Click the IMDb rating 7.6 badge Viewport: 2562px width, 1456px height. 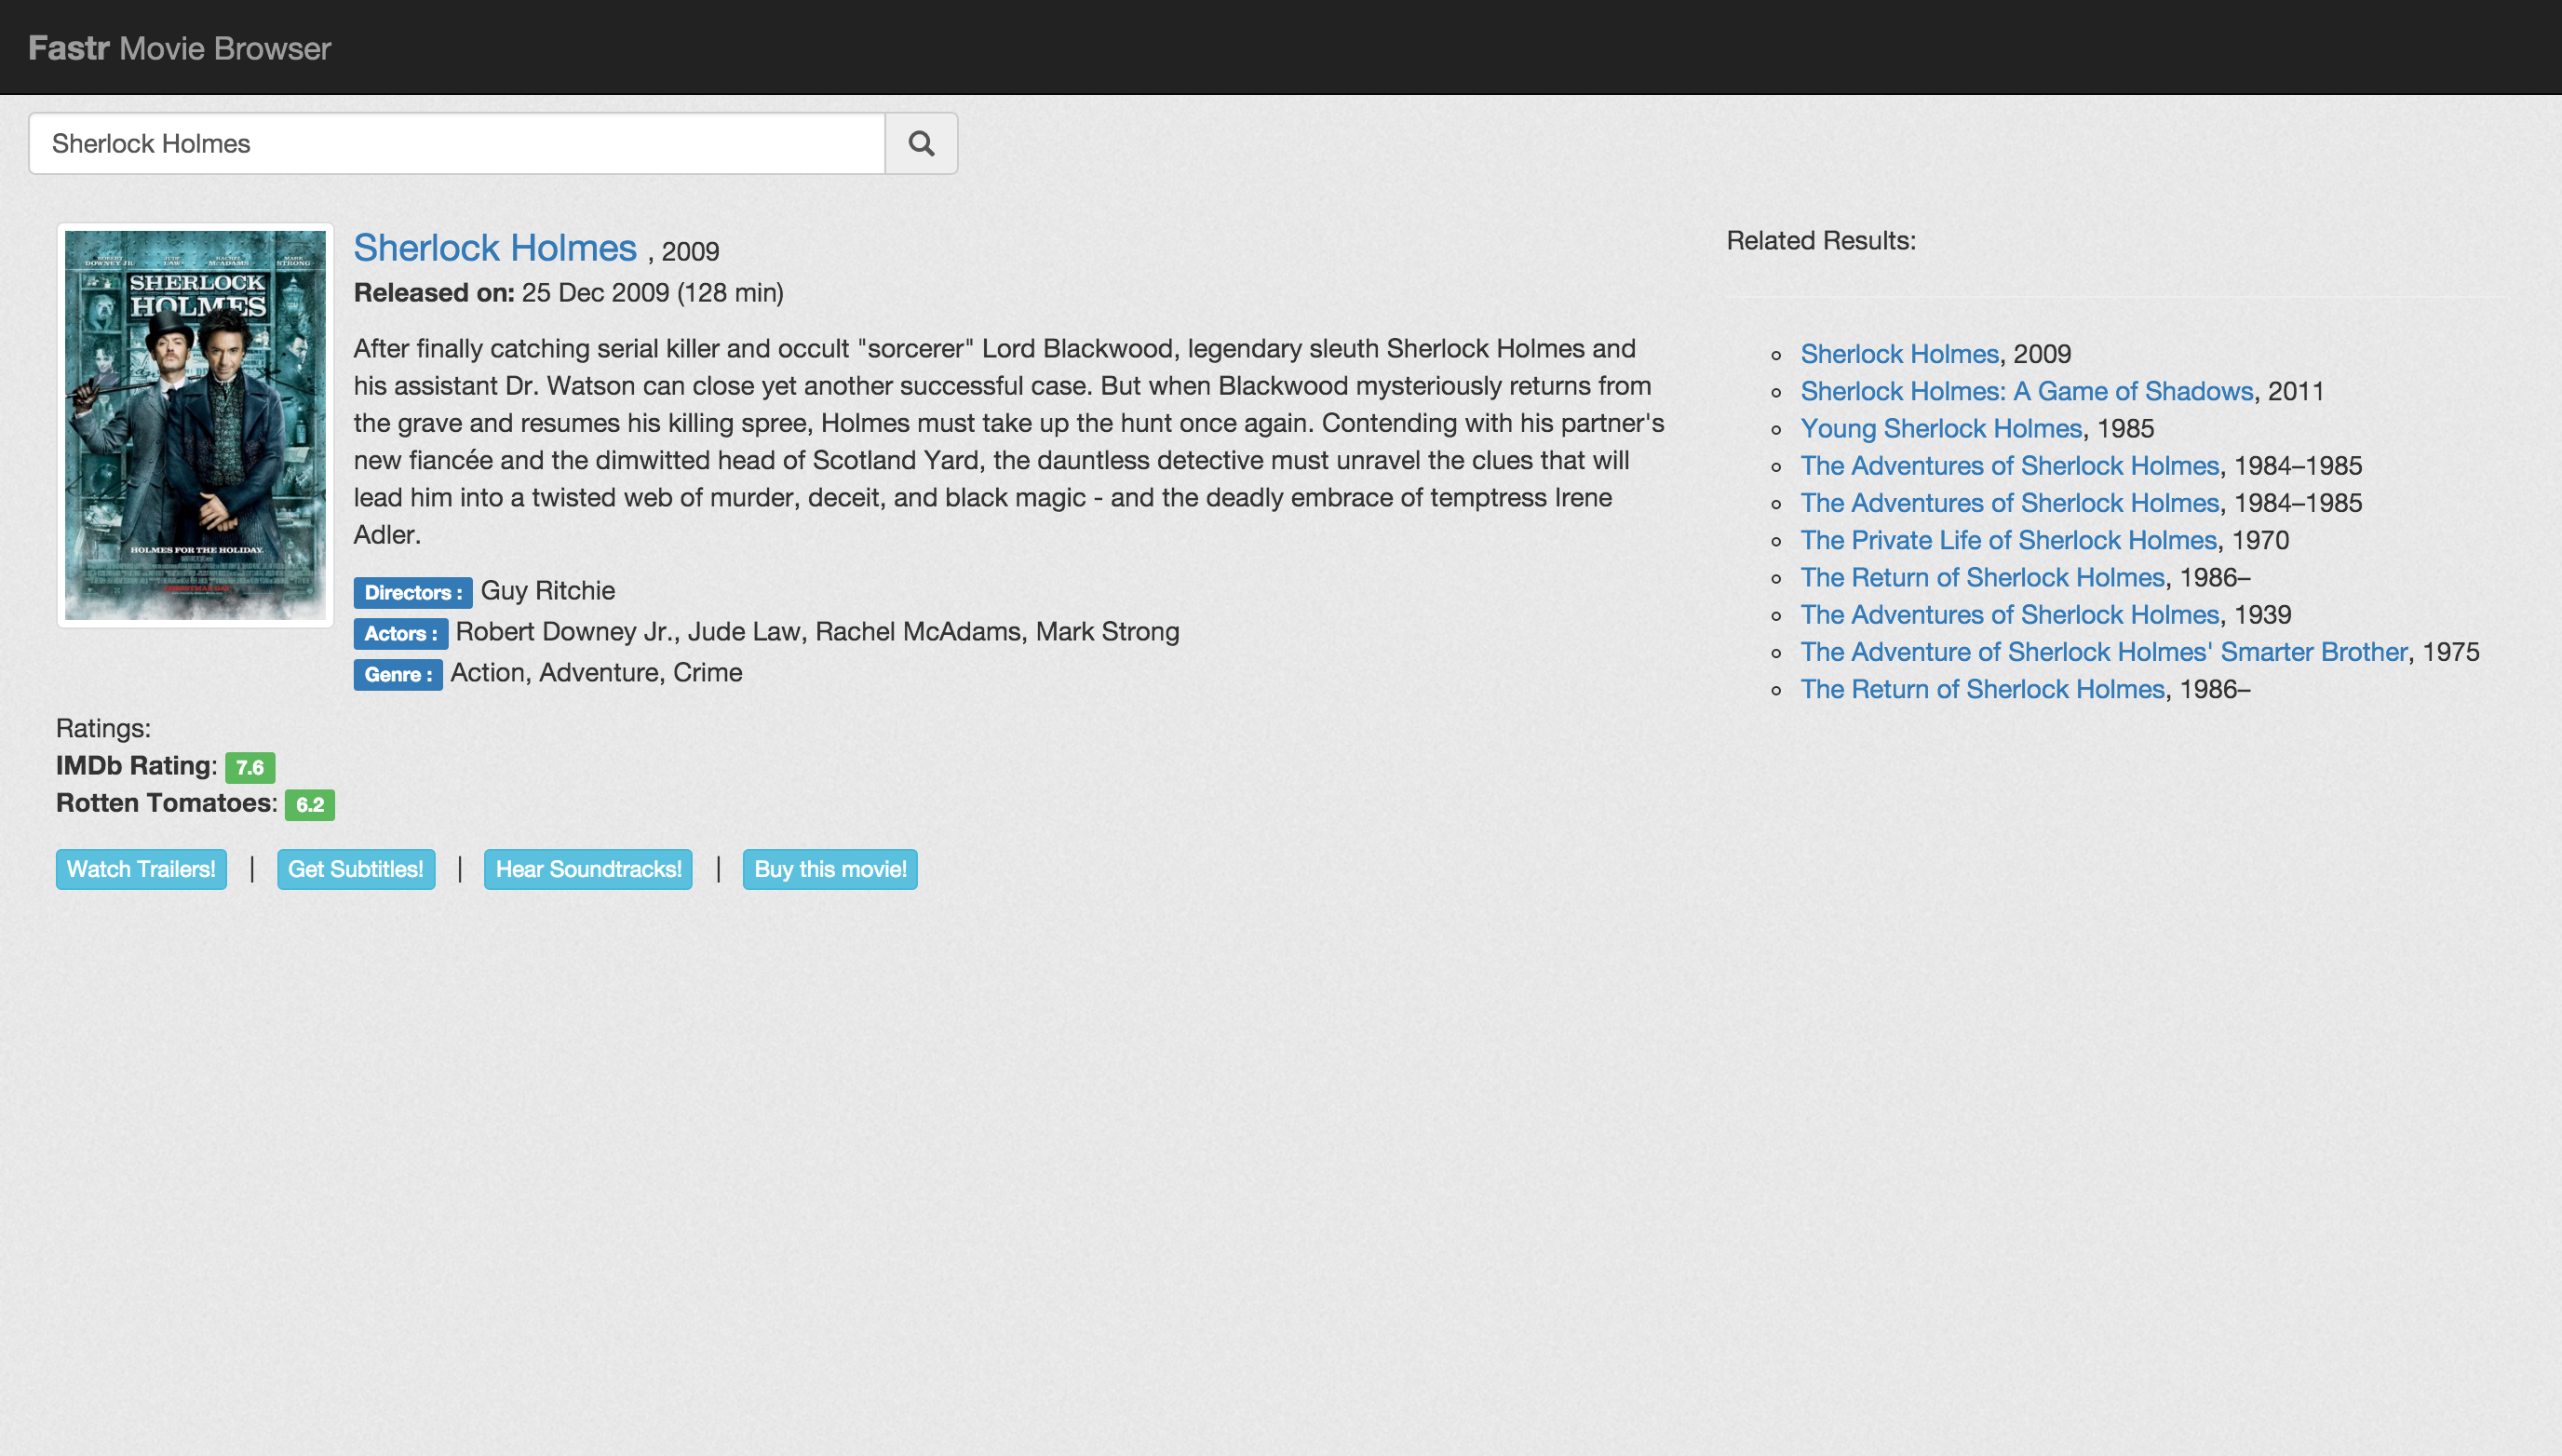(250, 767)
